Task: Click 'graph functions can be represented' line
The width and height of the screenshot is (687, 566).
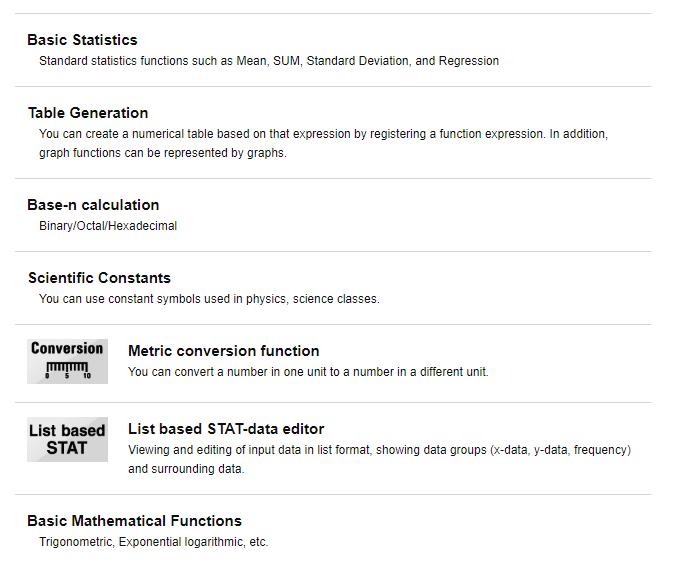Action: coord(163,153)
